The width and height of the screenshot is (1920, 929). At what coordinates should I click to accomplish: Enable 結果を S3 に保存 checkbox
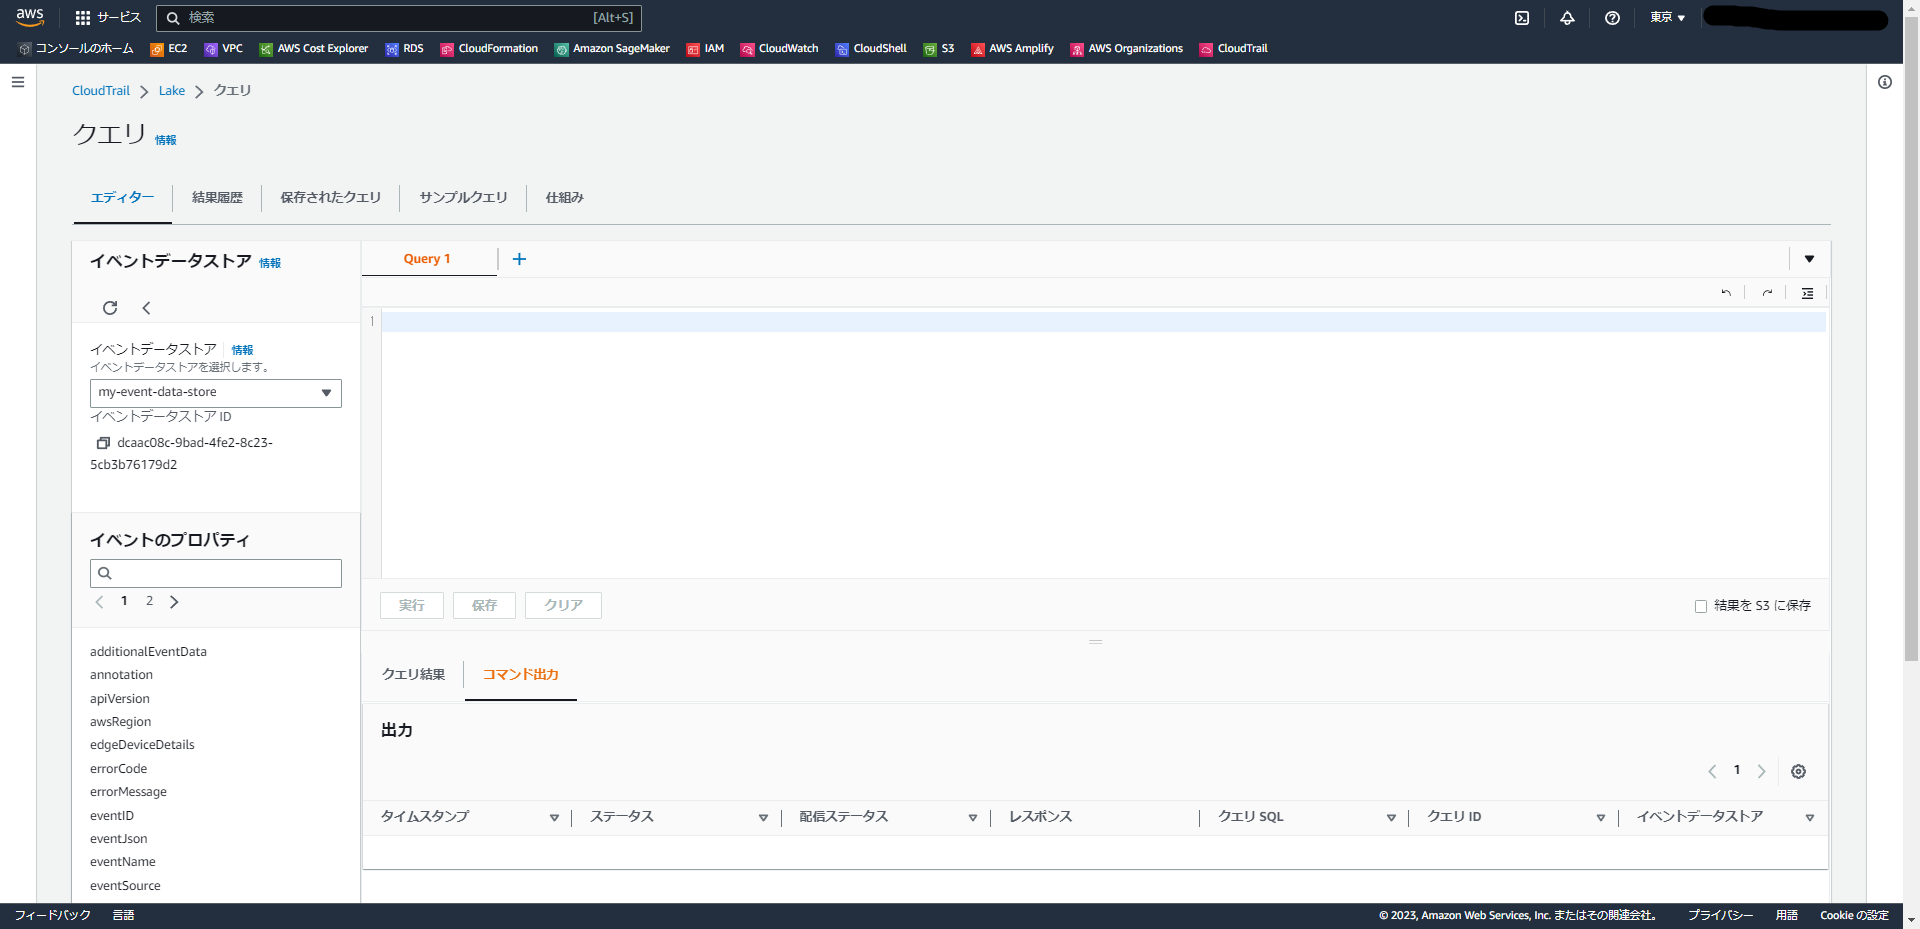pos(1700,606)
